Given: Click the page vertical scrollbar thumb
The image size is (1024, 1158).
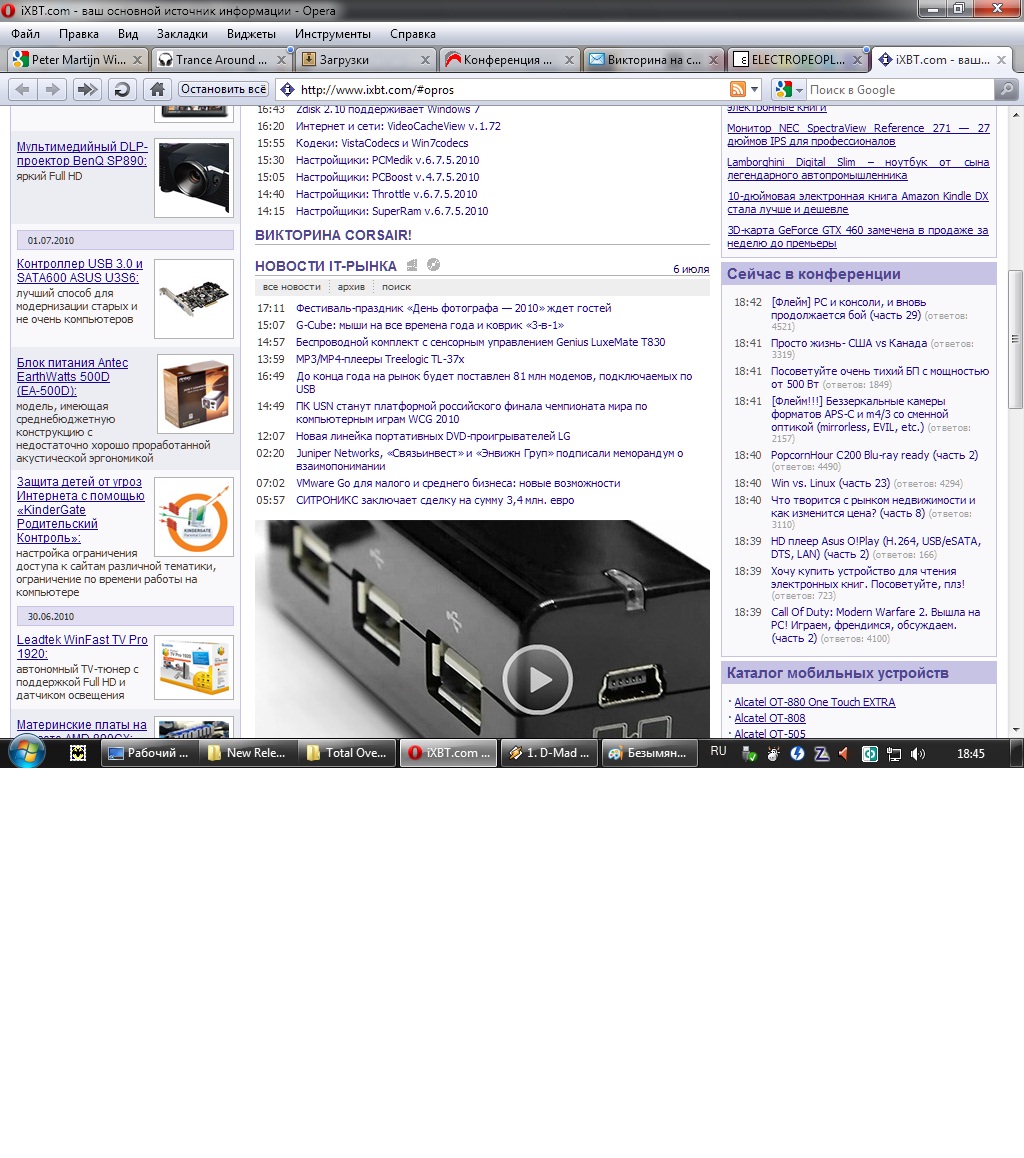Looking at the screenshot, I should (x=1016, y=340).
